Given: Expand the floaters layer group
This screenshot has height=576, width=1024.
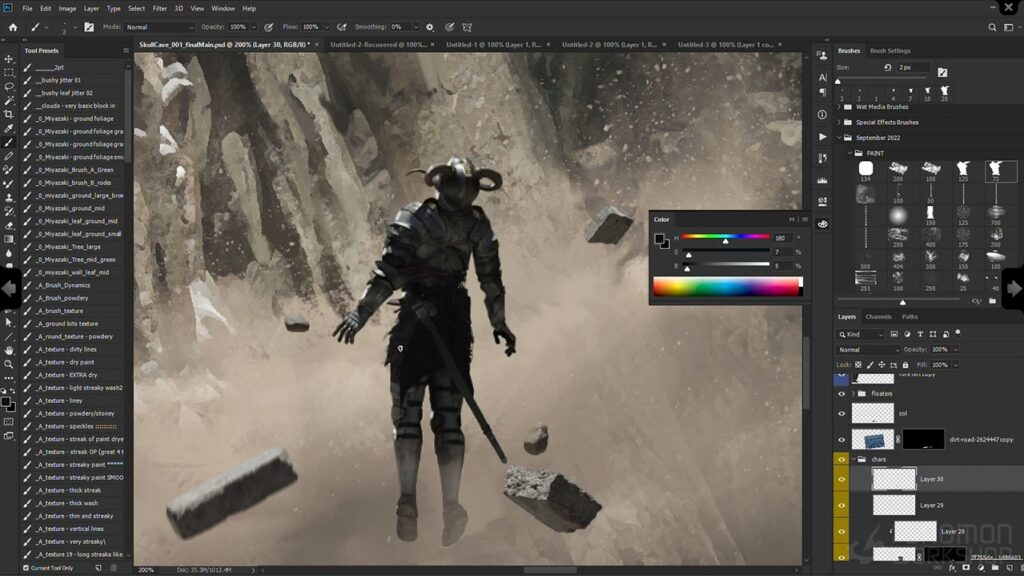Looking at the screenshot, I should click(x=853, y=394).
